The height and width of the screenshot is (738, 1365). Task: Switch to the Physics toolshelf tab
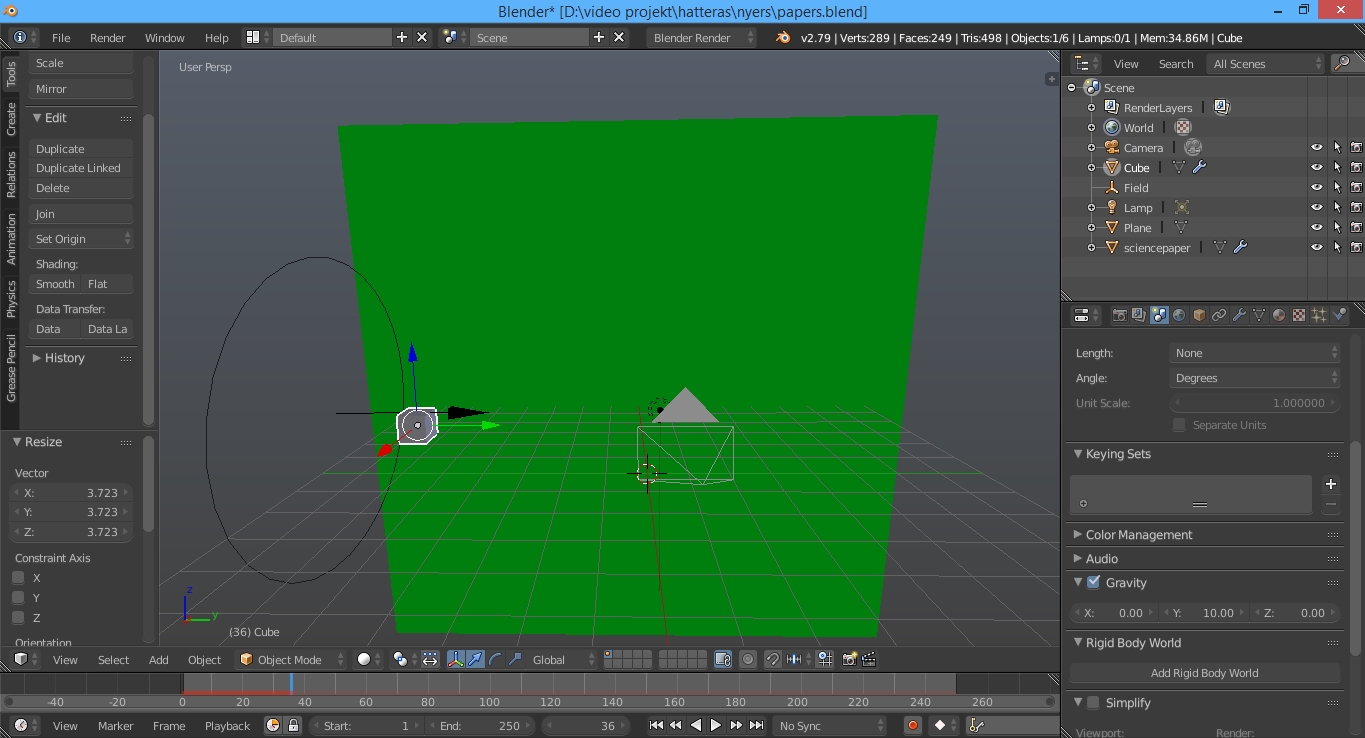coord(11,298)
